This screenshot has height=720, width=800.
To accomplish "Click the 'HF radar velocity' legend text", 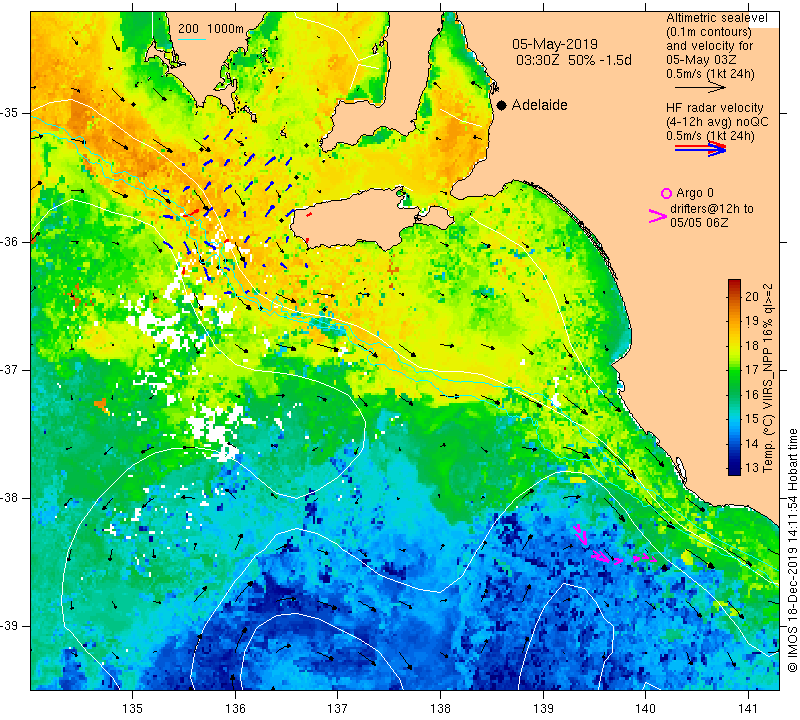I will 714,108.
